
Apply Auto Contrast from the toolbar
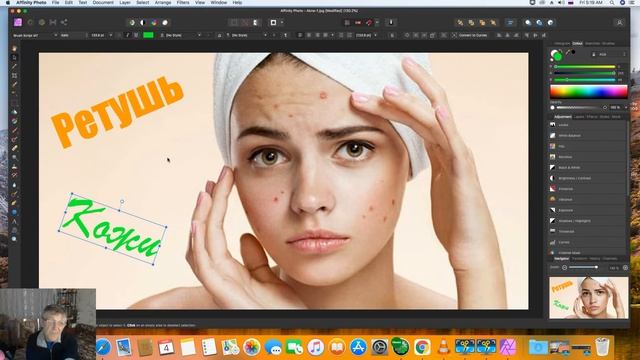pyautogui.click(x=142, y=22)
